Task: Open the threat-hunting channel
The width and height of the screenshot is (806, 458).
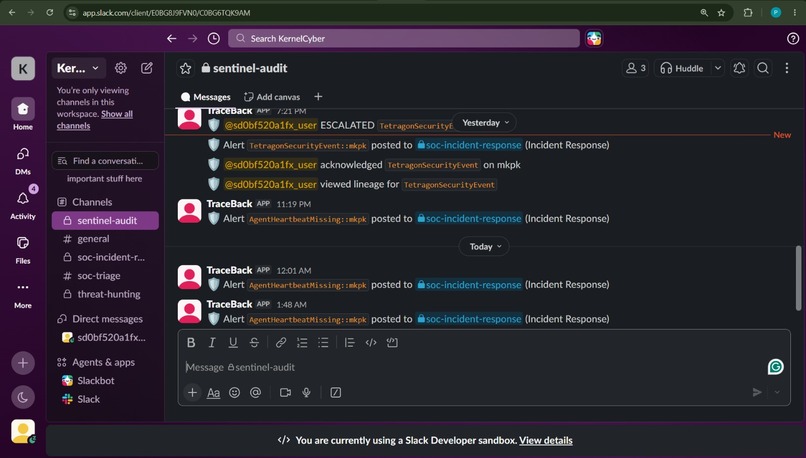Action: (x=105, y=294)
